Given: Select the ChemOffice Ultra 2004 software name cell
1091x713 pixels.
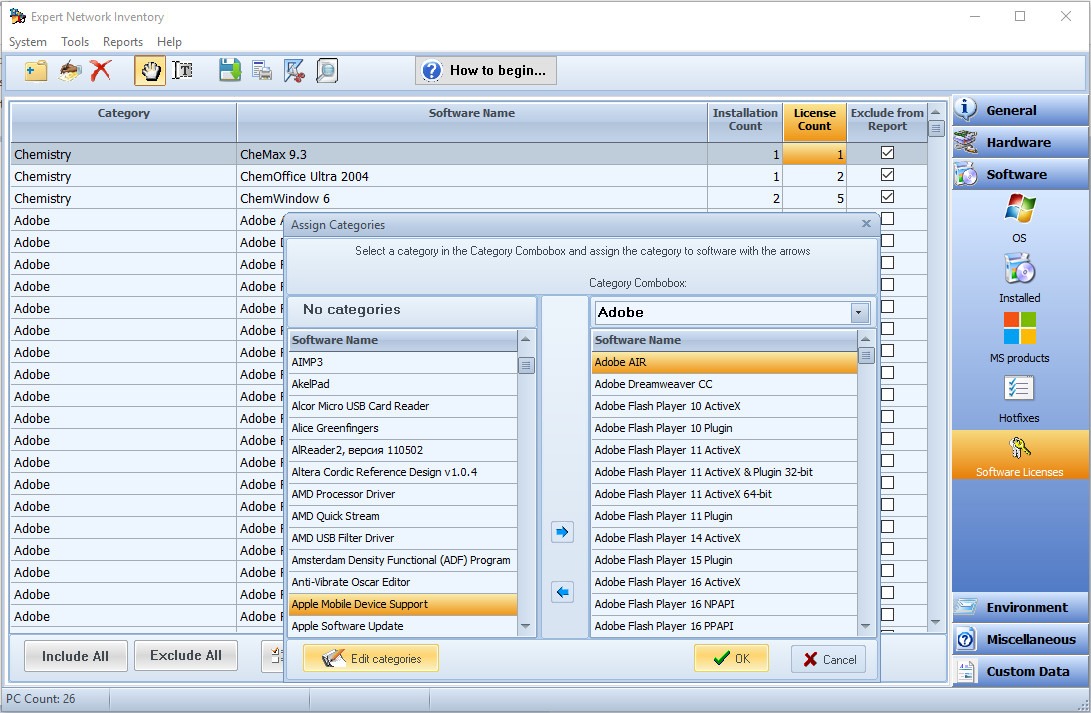Looking at the screenshot, I should 472,176.
